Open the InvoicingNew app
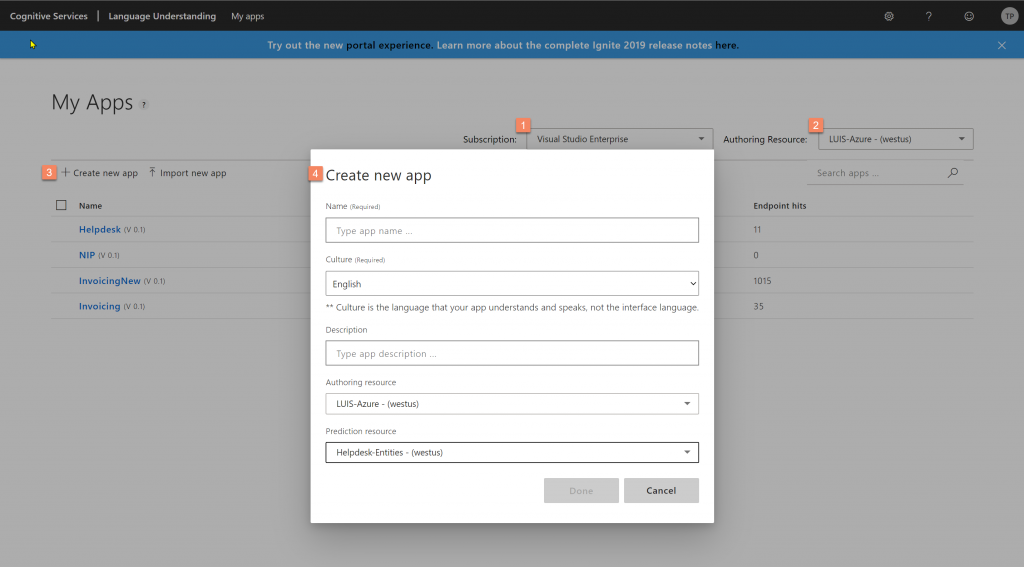Viewport: 1024px width, 567px height. tap(110, 281)
